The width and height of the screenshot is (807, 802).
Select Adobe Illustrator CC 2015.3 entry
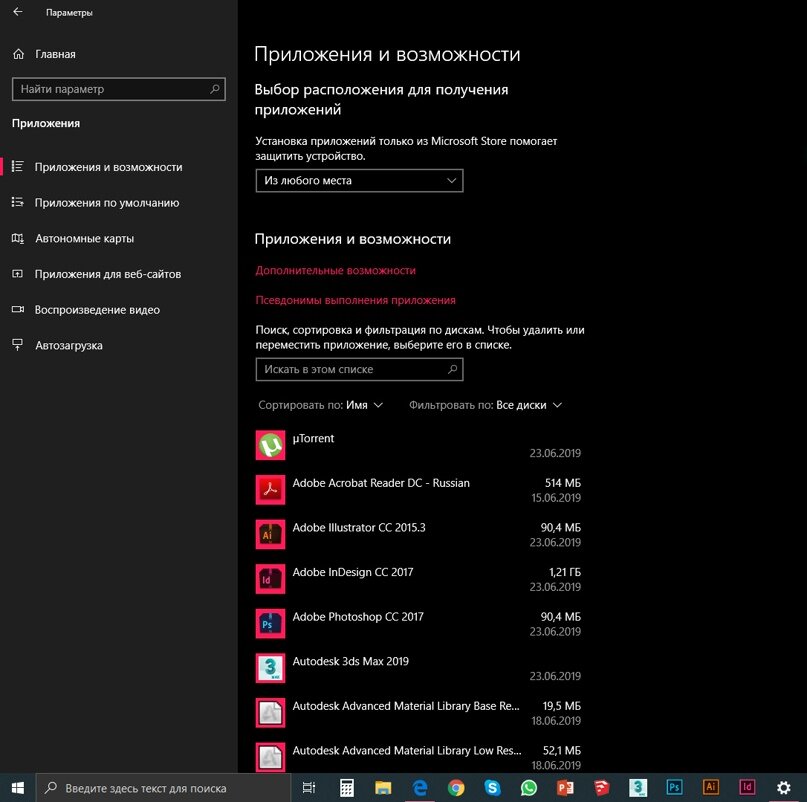pyautogui.click(x=359, y=528)
